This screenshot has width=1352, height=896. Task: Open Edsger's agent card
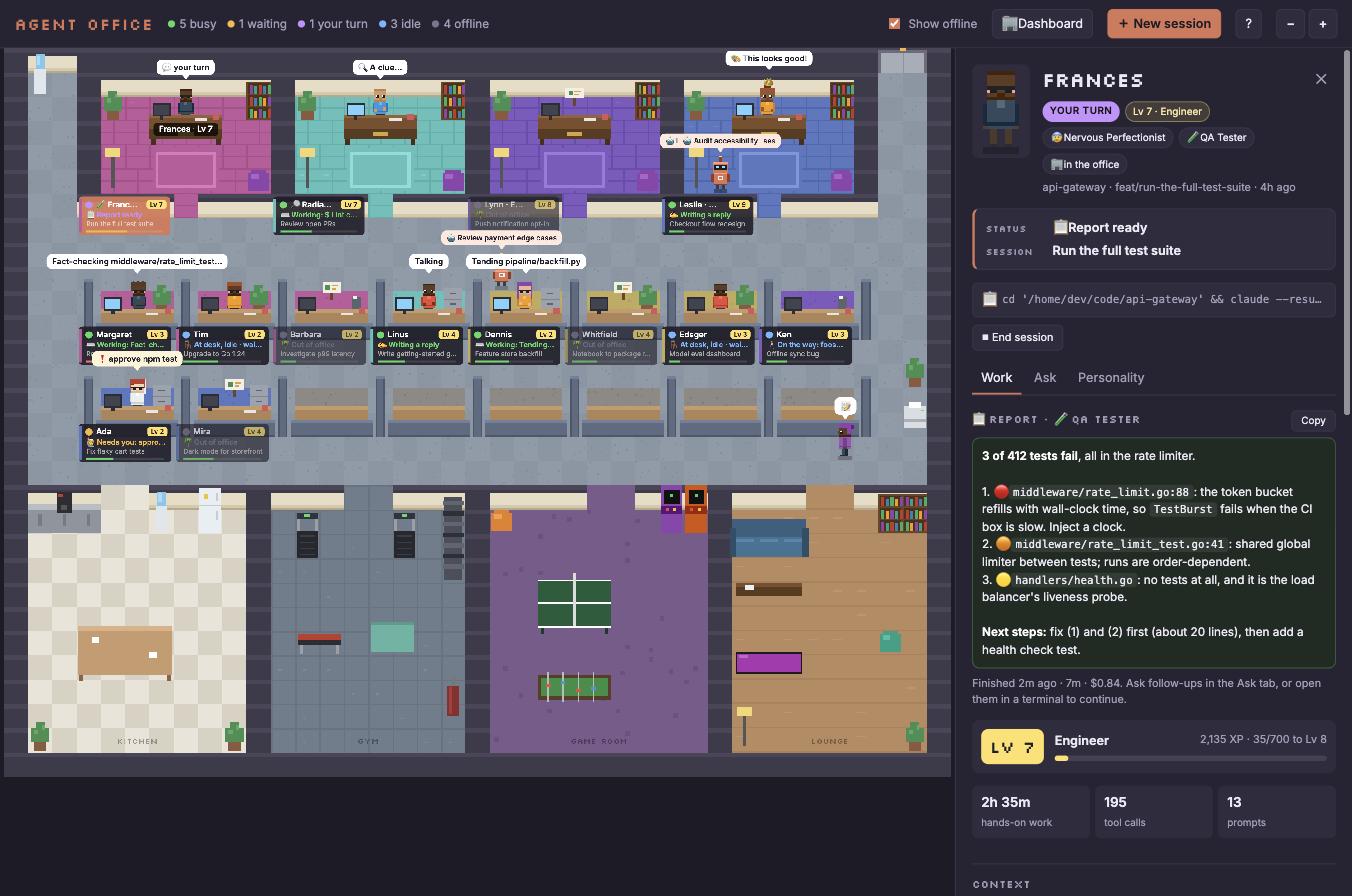708,344
